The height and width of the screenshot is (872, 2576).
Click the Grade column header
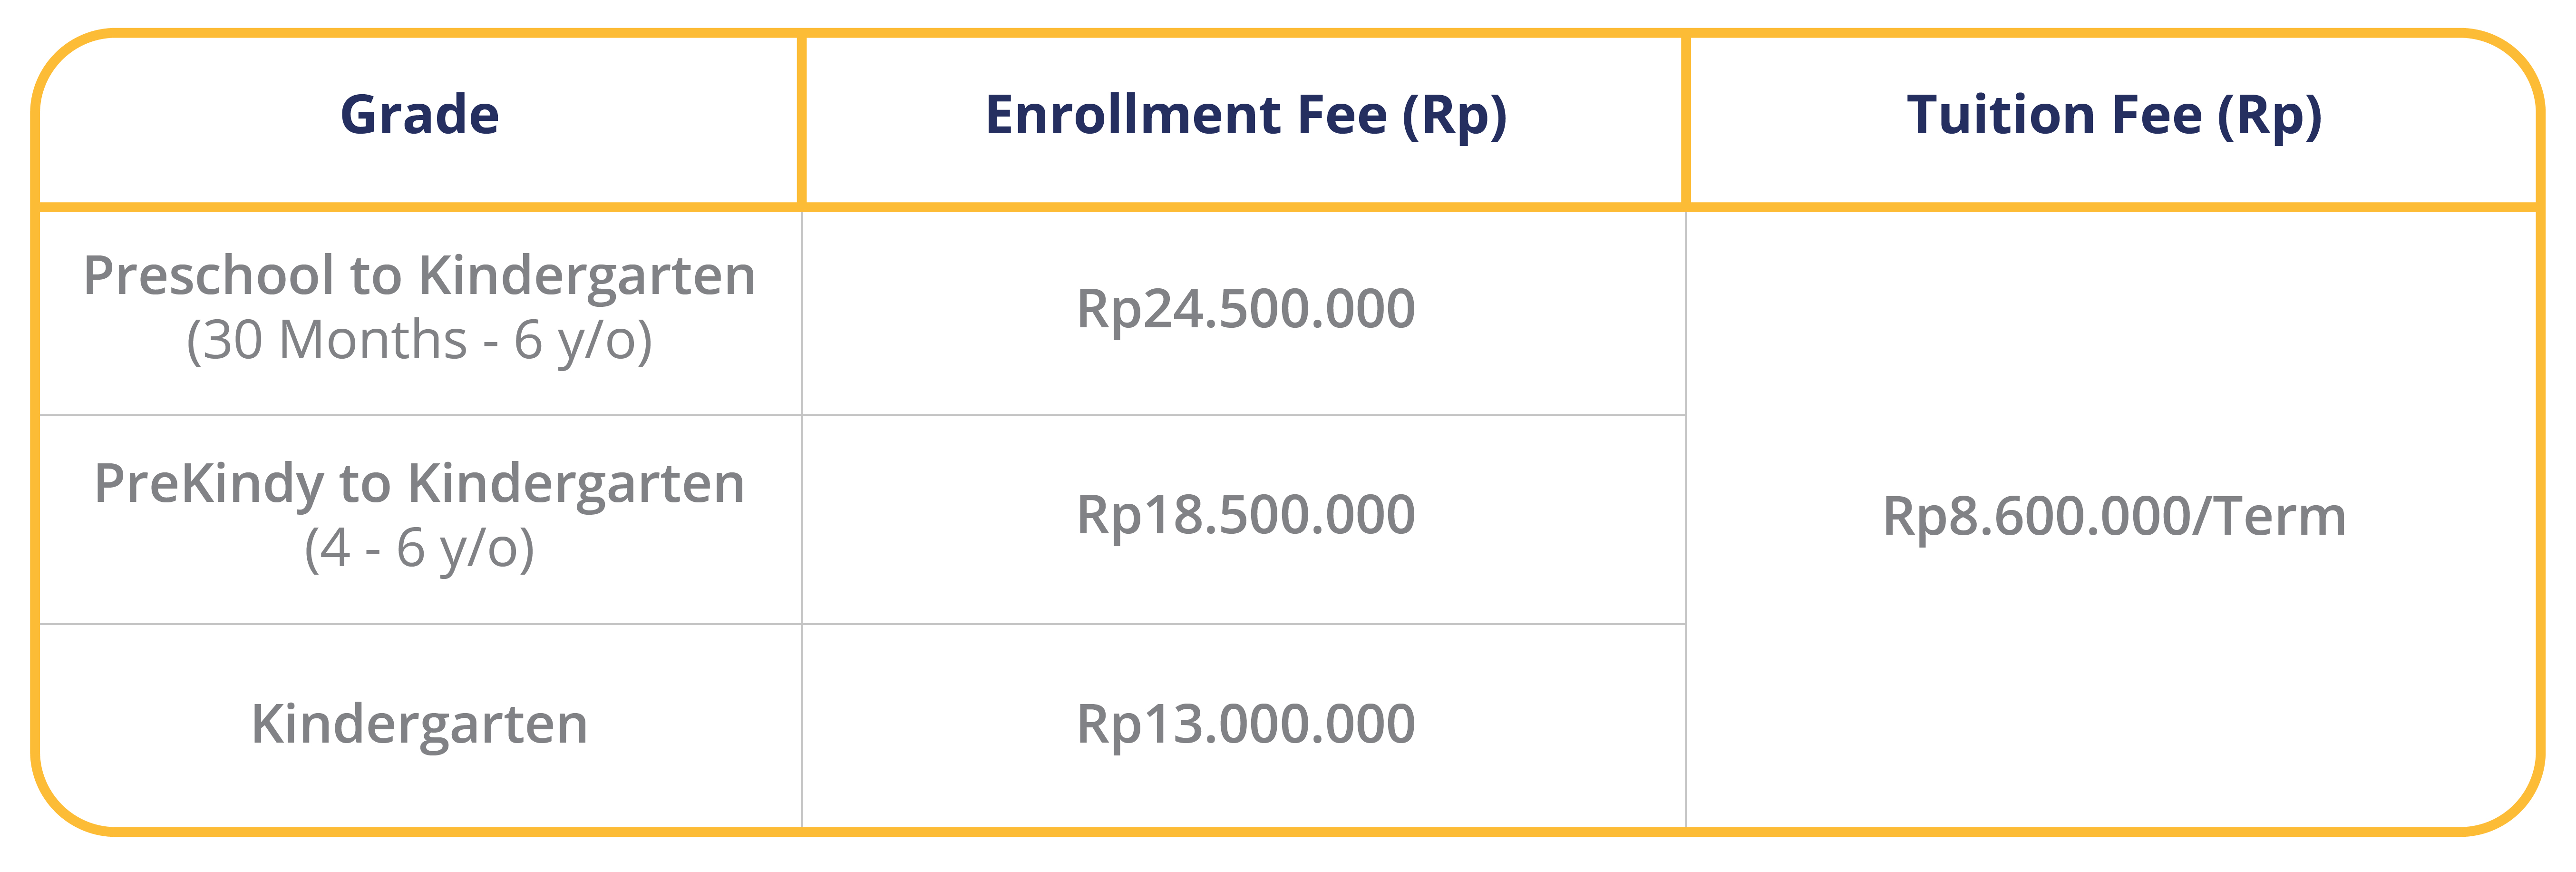419,115
